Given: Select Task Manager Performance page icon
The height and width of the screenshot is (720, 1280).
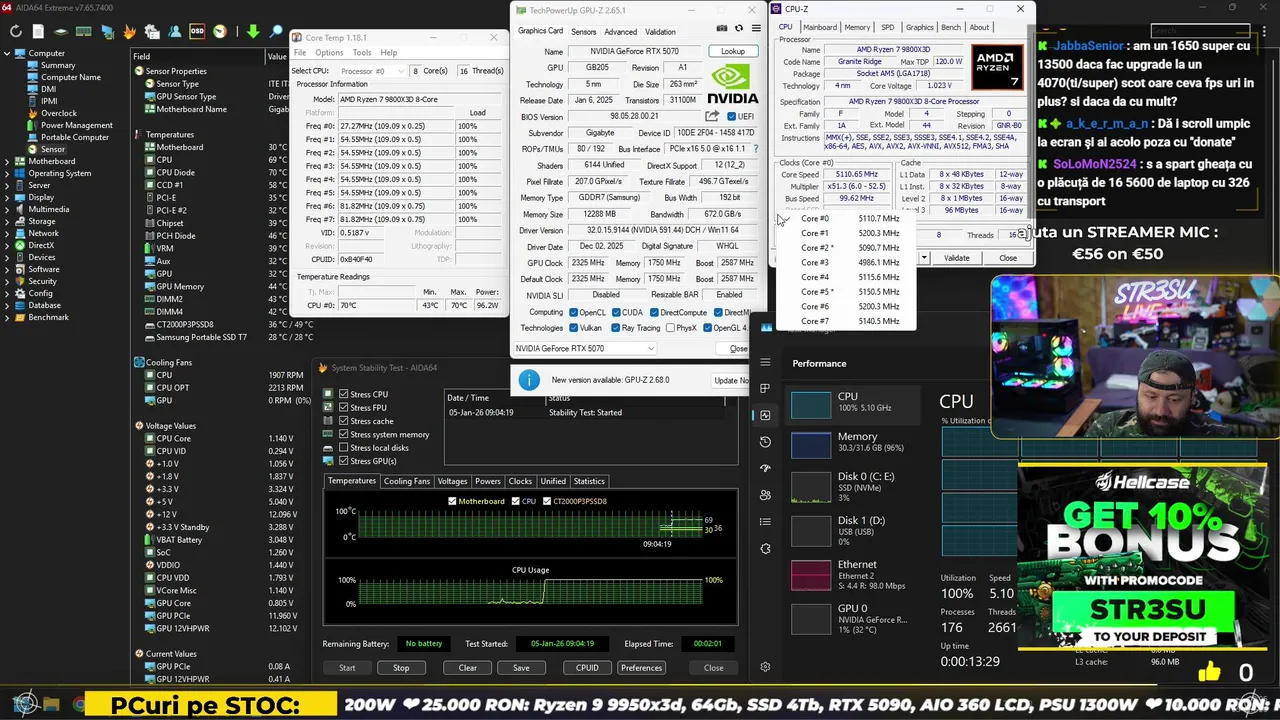Looking at the screenshot, I should 765,415.
